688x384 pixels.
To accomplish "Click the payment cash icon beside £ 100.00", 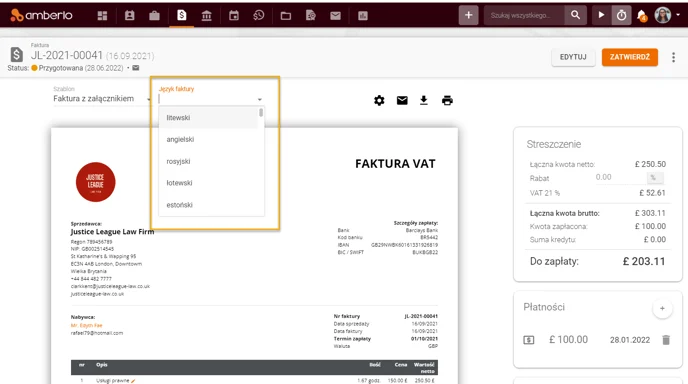I will (529, 340).
